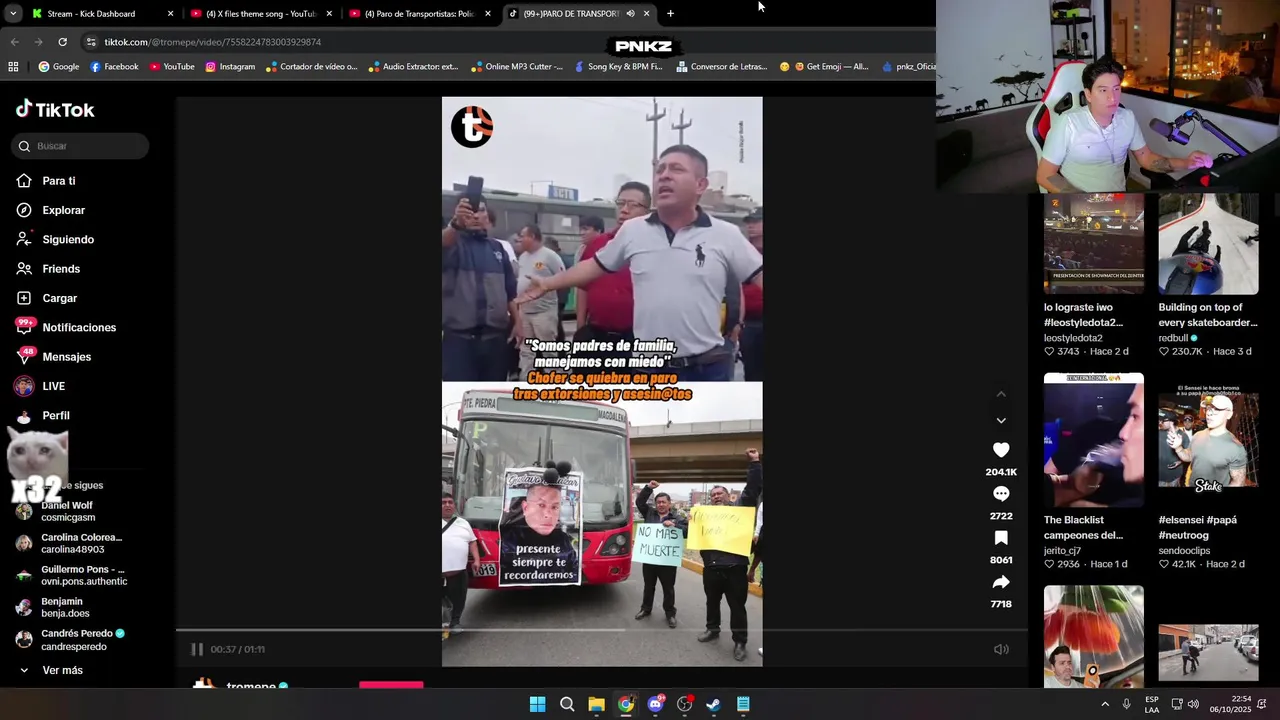
Task: Switch to X files theme song tab
Action: [x=260, y=14]
